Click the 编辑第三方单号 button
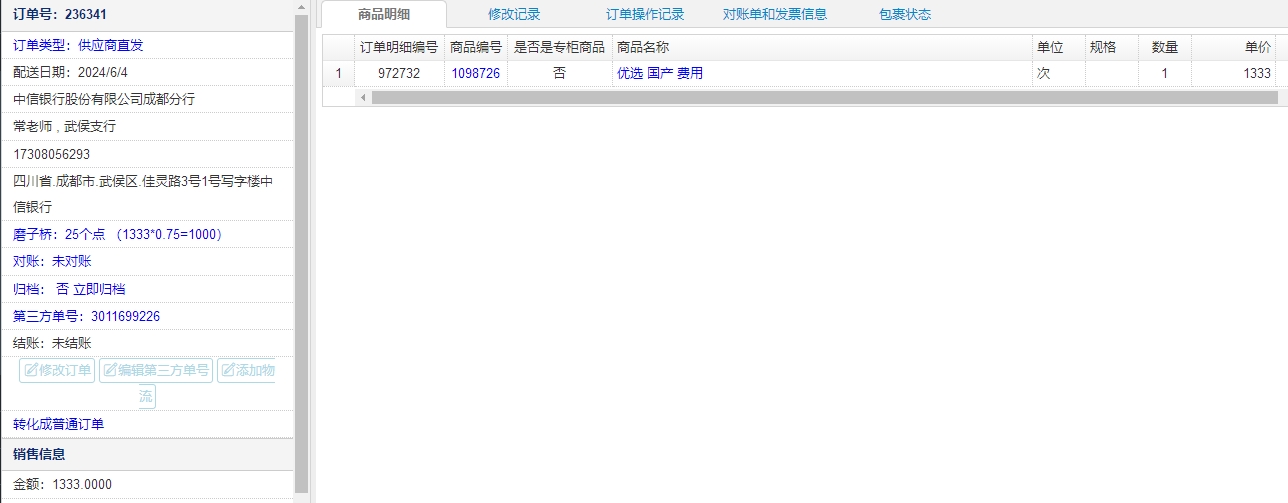1288x503 pixels. point(156,371)
